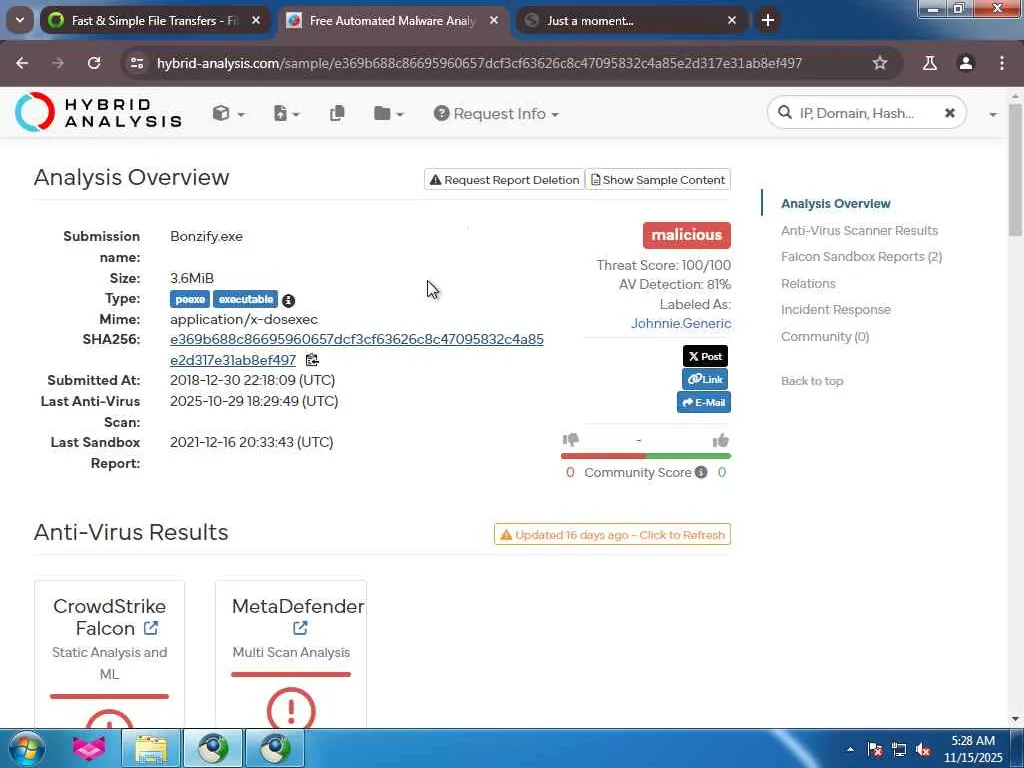Click the MetaDefender alert exclamation icon
This screenshot has height=768, width=1024.
291,707
